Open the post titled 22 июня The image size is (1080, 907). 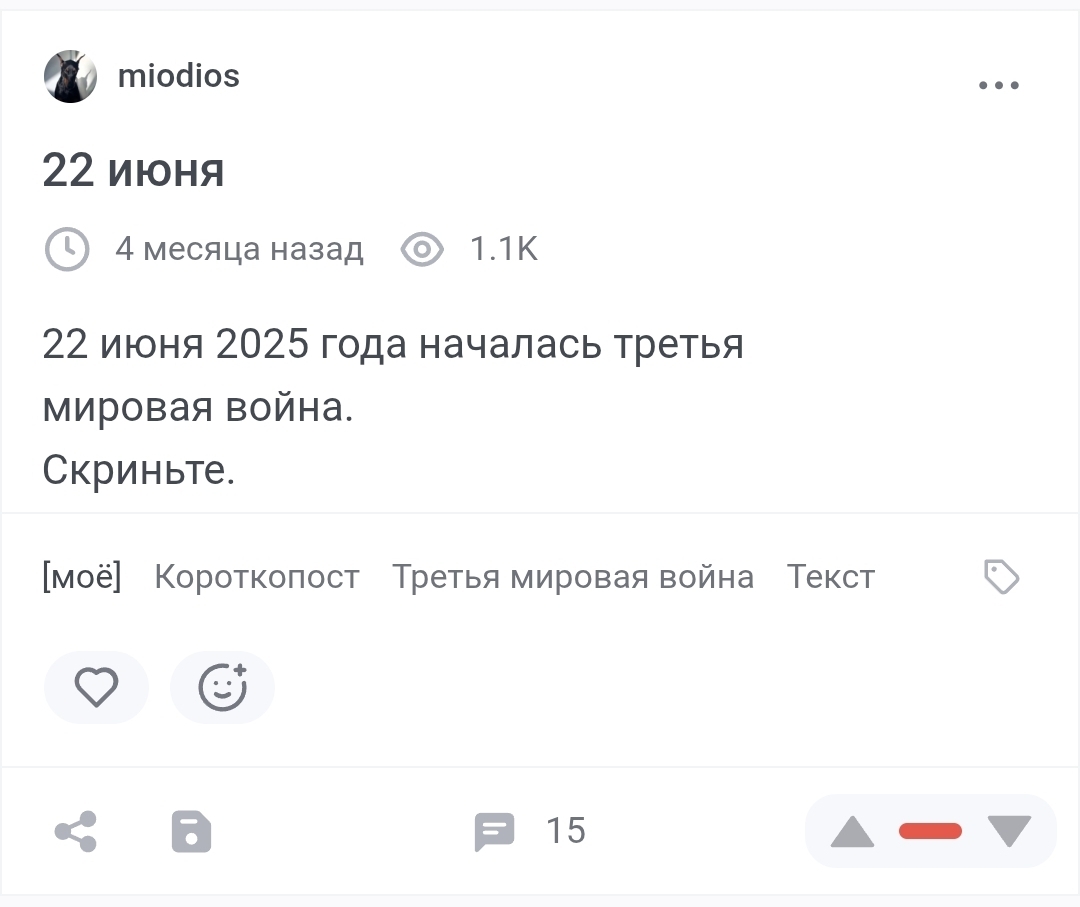(133, 171)
